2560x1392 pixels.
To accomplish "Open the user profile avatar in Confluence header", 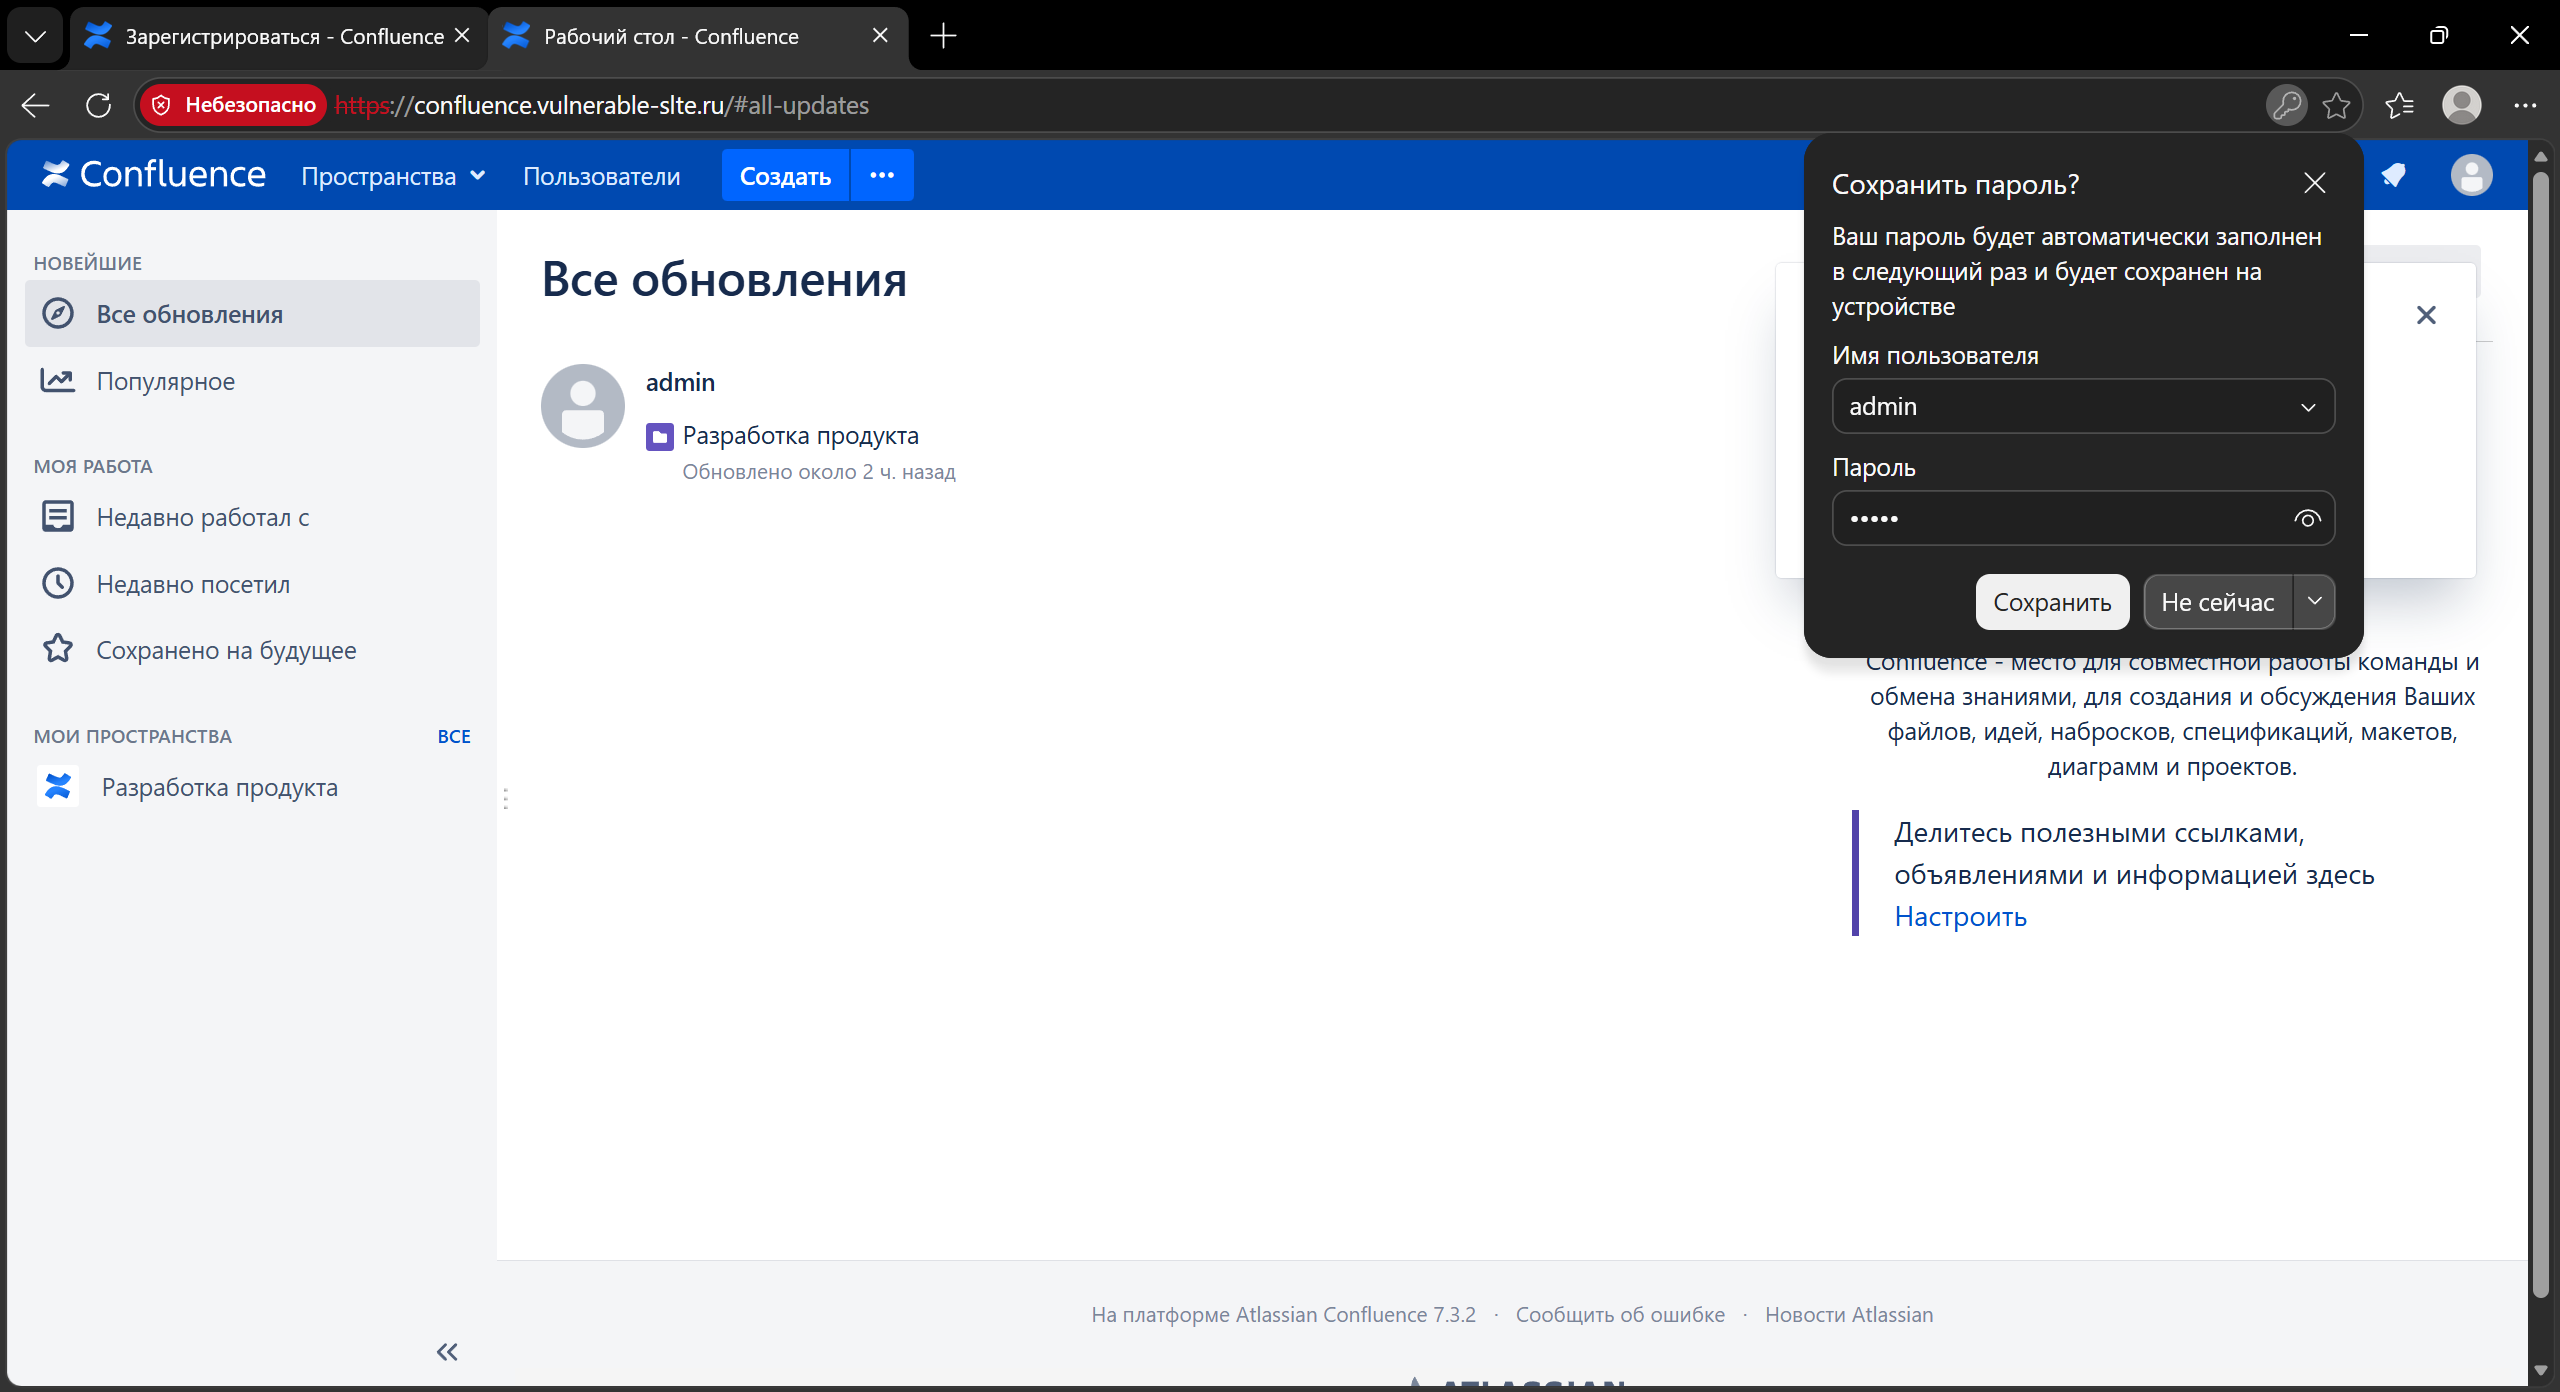I will pyautogui.click(x=2471, y=176).
